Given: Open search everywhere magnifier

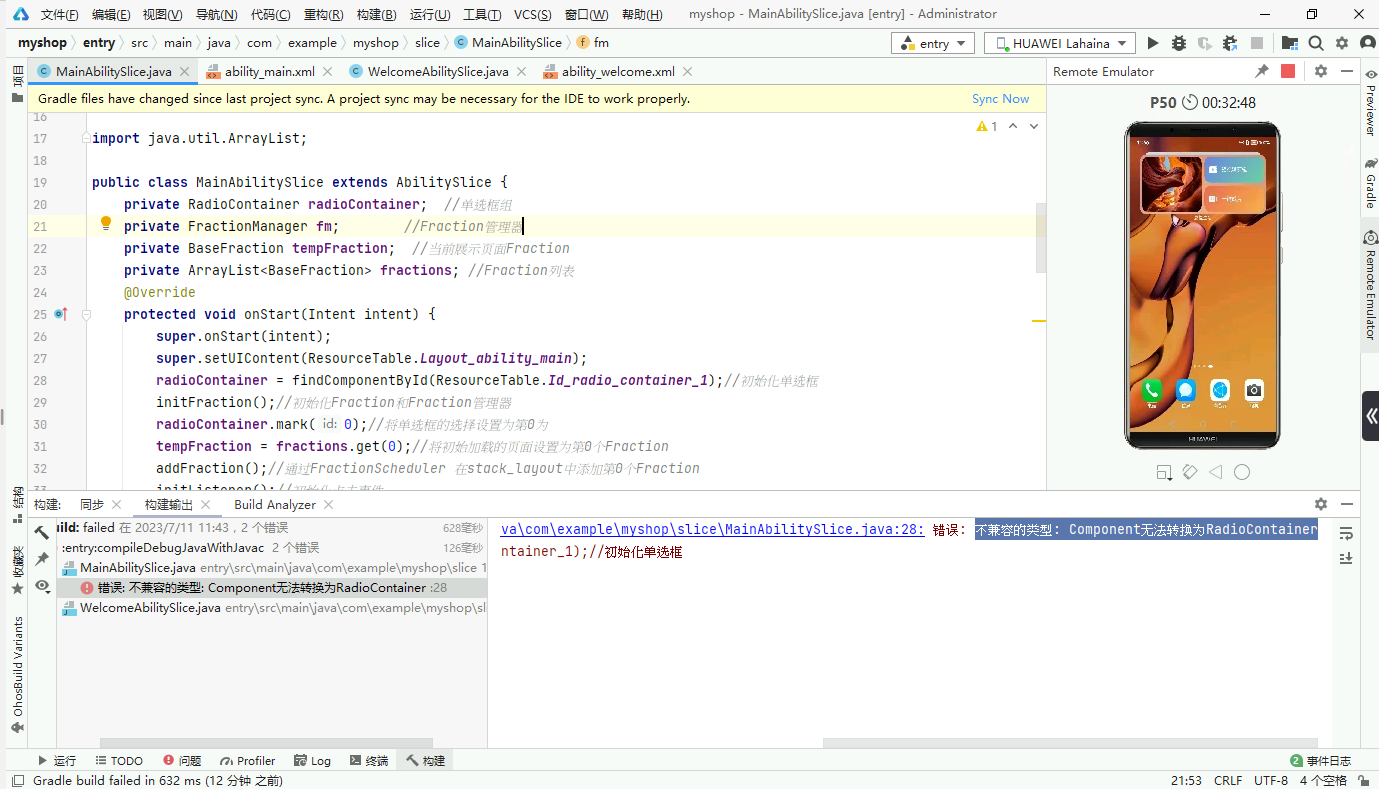Looking at the screenshot, I should tap(1316, 43).
